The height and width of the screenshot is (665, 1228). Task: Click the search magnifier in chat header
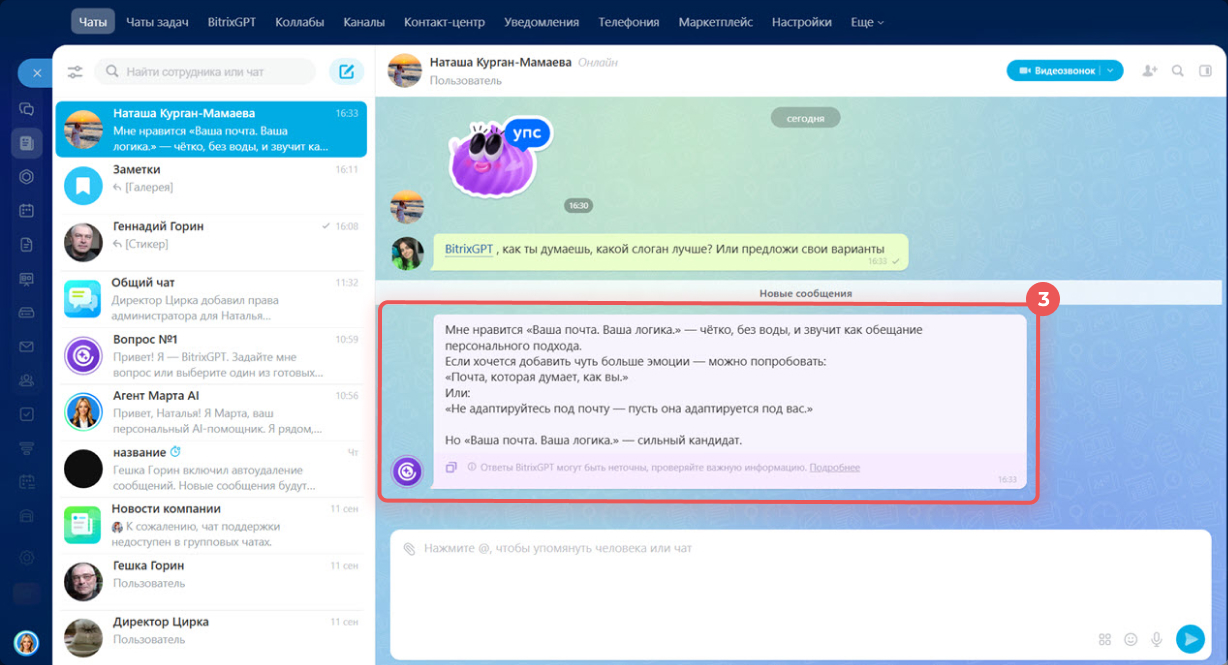click(1178, 71)
